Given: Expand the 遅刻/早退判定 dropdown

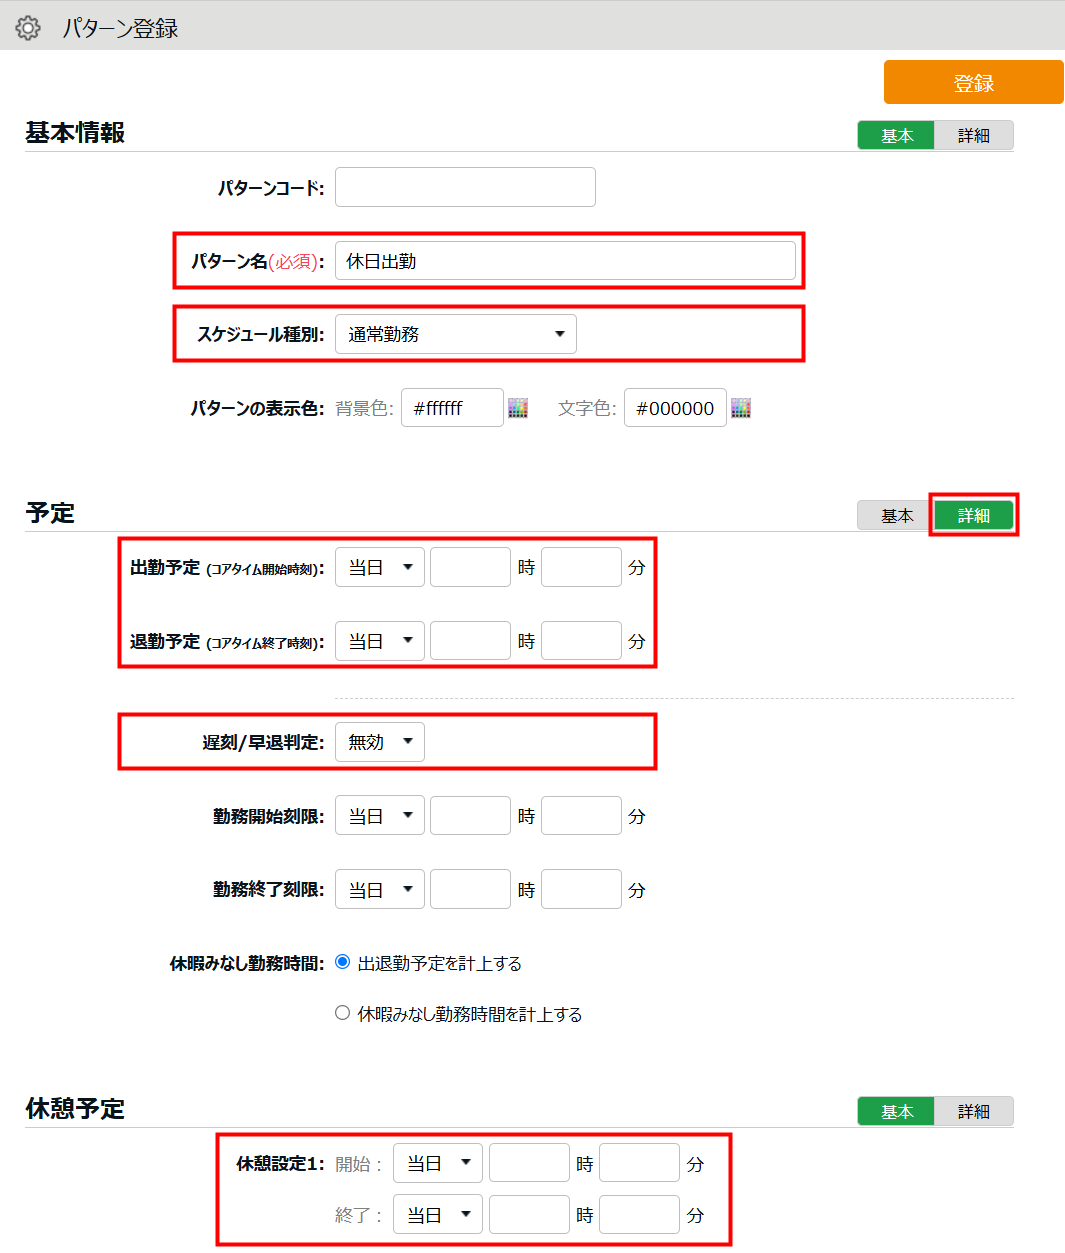Looking at the screenshot, I should pos(380,742).
